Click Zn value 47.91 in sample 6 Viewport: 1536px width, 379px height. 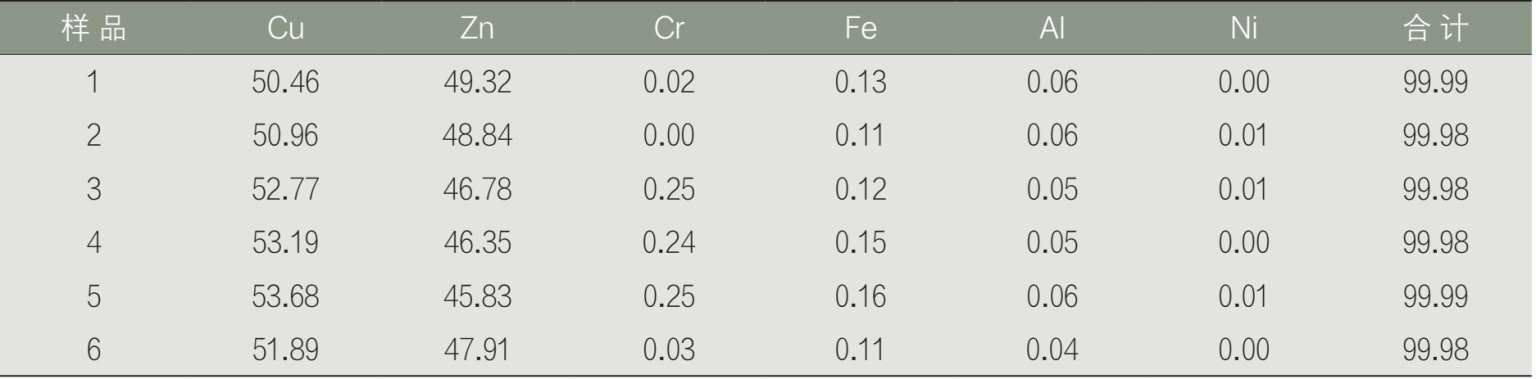click(477, 349)
